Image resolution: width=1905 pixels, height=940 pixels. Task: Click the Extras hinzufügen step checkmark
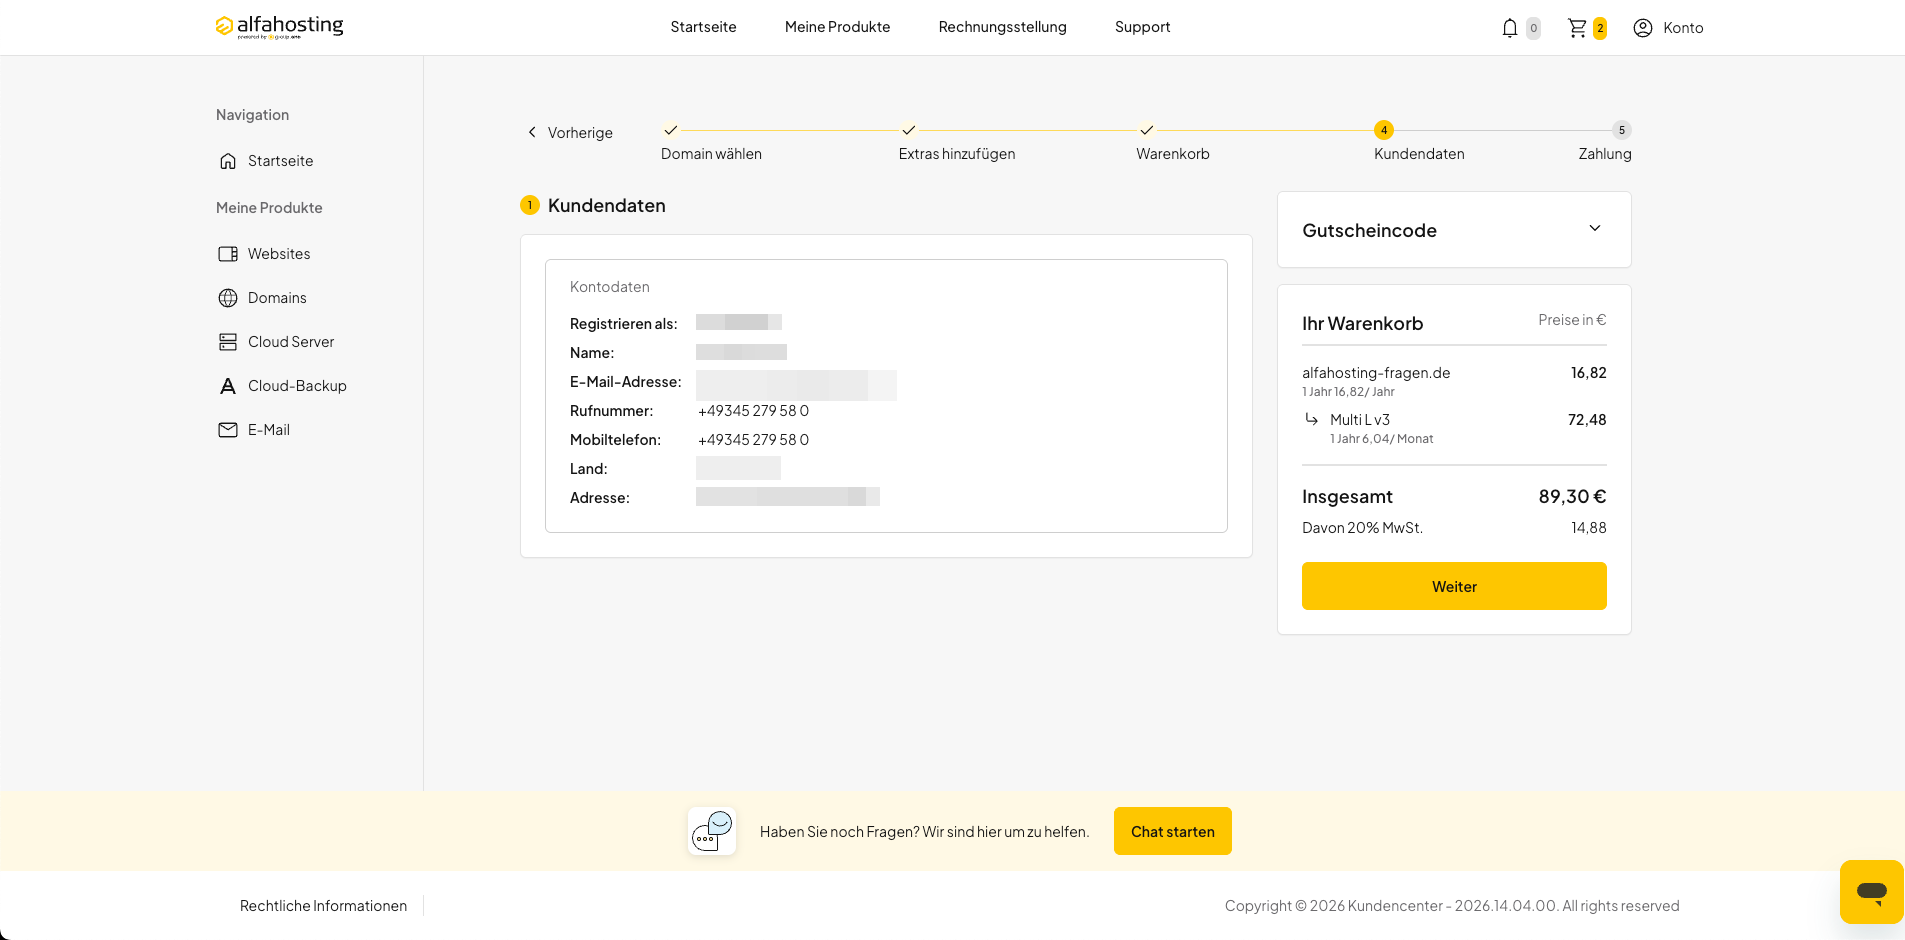(908, 130)
